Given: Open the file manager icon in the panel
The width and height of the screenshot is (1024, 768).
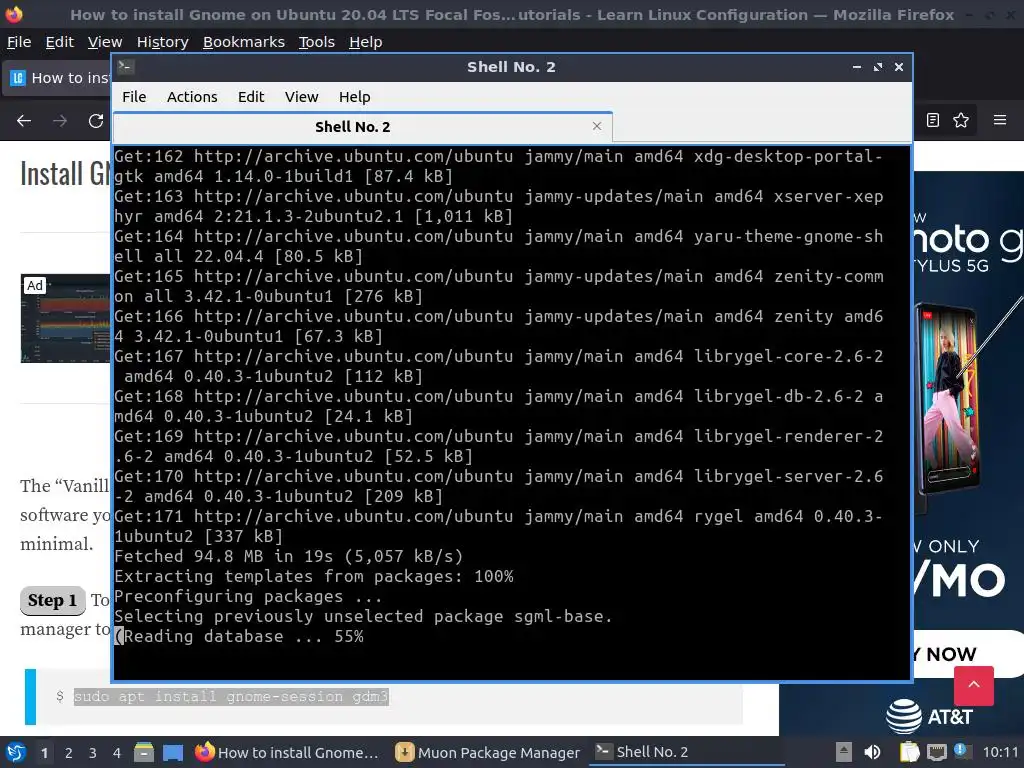Looking at the screenshot, I should point(144,752).
